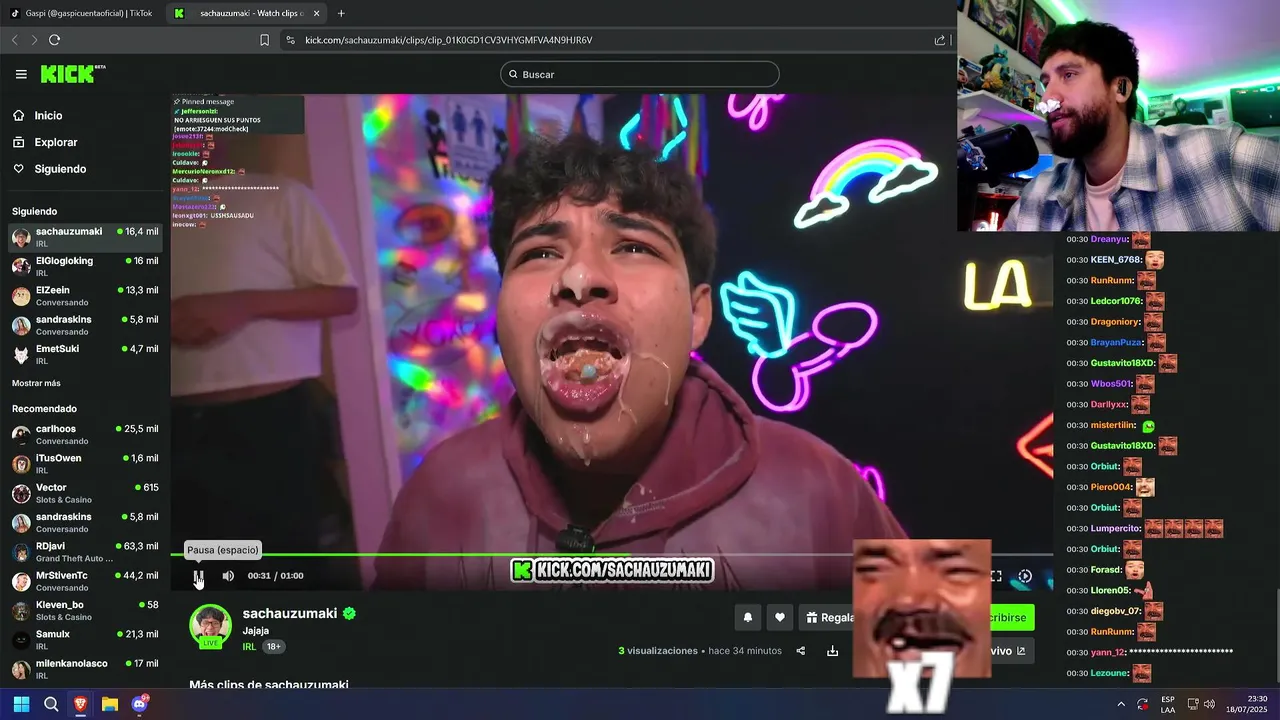Select ElGlogloking in the Siguiendo list

click(x=85, y=266)
